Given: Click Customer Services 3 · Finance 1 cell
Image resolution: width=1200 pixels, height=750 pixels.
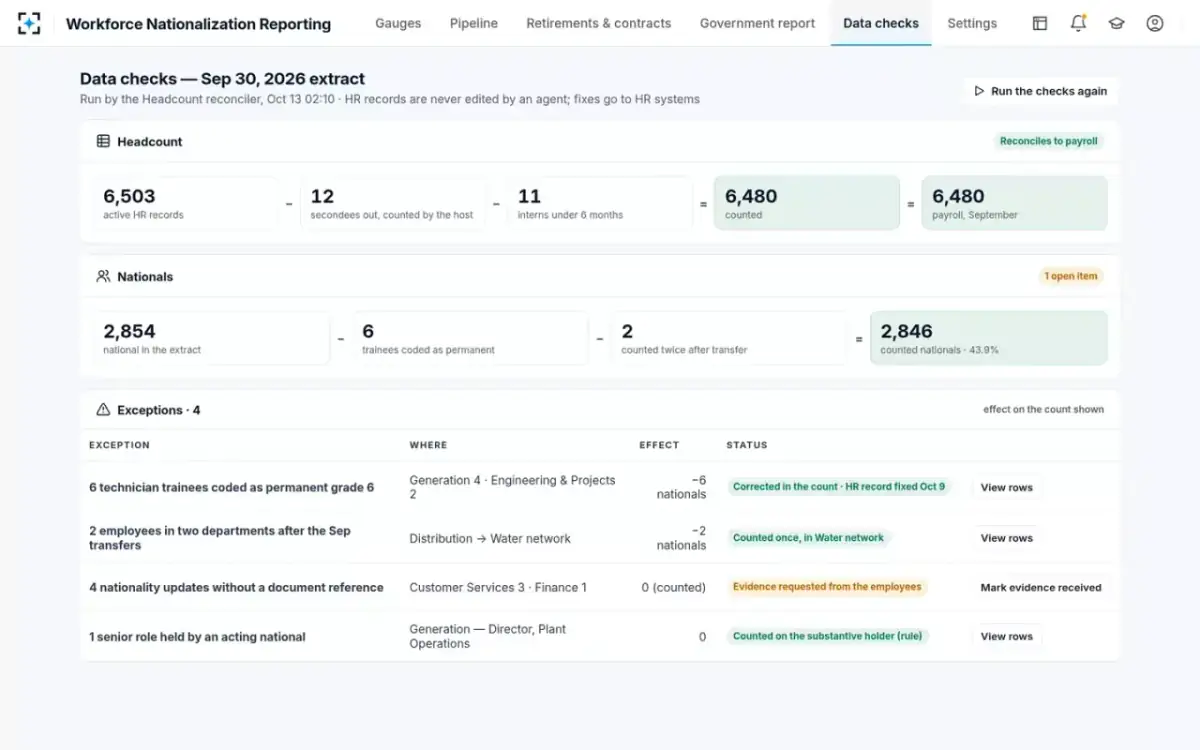Looking at the screenshot, I should pos(498,588).
